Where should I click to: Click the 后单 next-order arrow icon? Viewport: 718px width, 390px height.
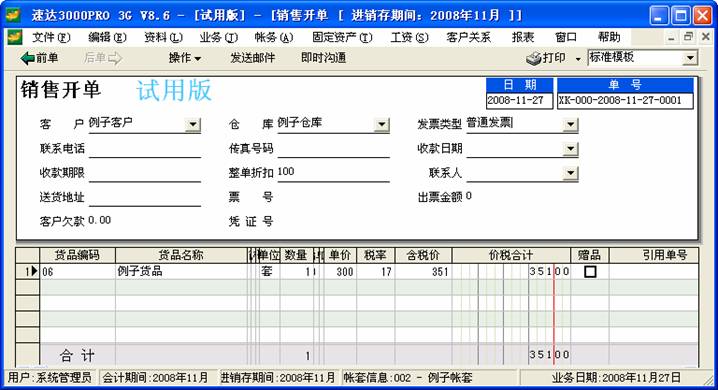[x=115, y=58]
